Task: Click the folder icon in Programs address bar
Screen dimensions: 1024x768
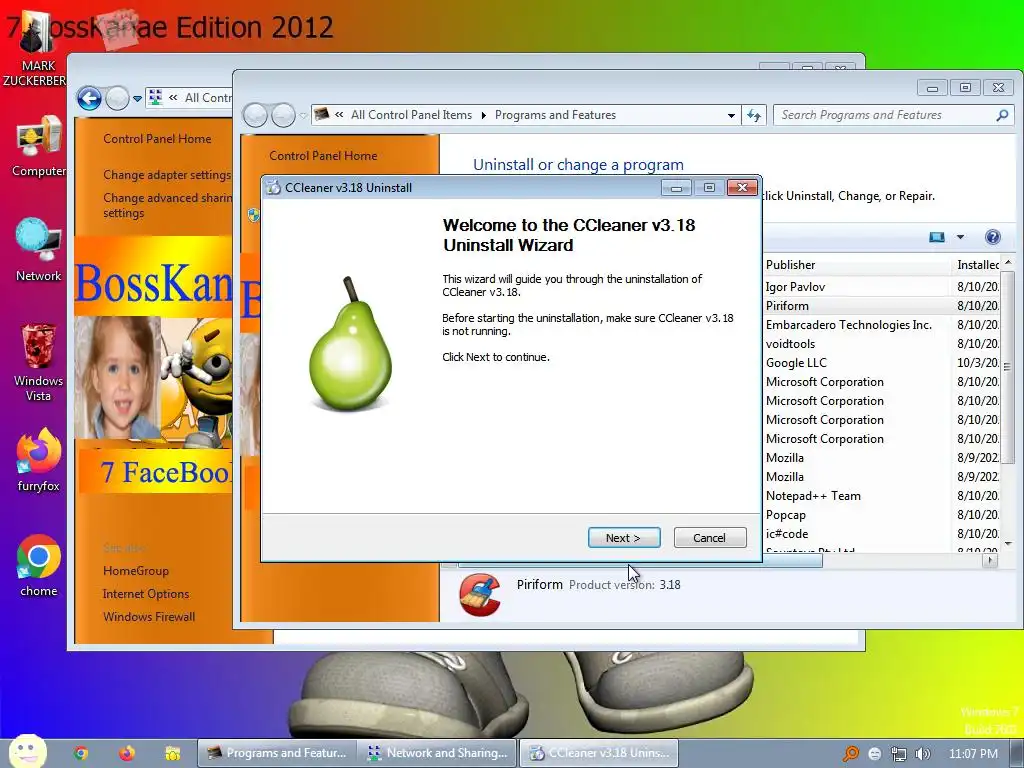Action: (x=321, y=115)
